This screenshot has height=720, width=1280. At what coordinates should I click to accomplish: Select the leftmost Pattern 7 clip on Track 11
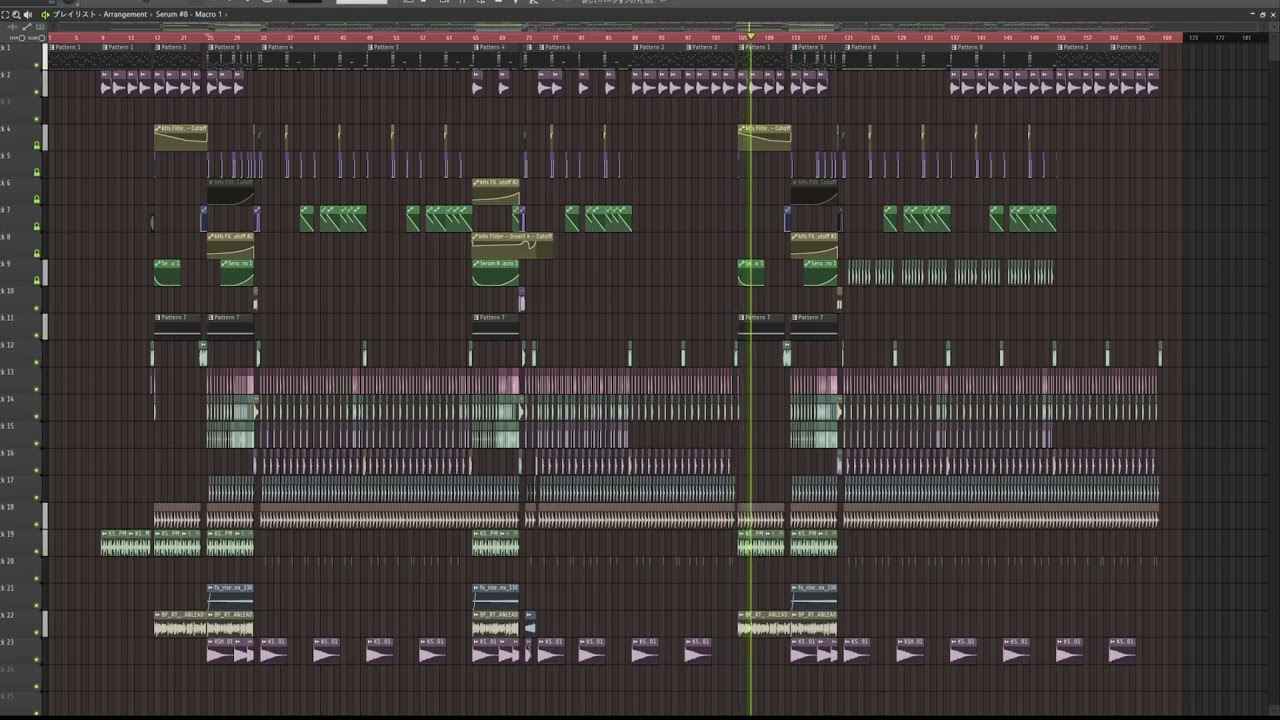[178, 326]
